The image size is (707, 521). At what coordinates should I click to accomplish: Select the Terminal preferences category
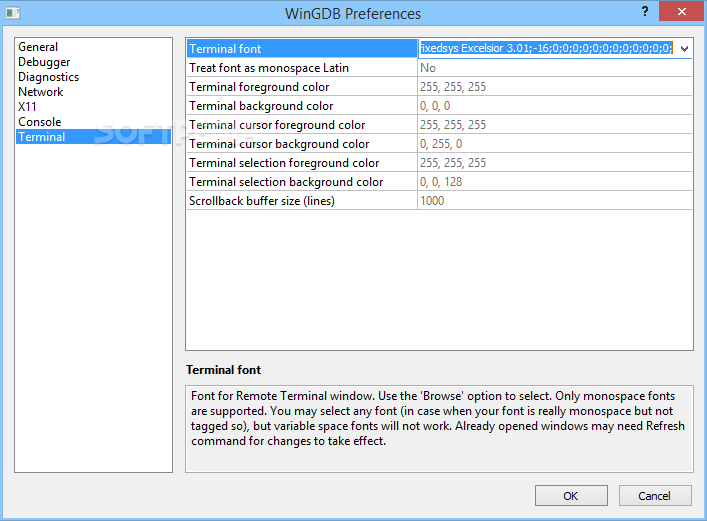tap(93, 137)
